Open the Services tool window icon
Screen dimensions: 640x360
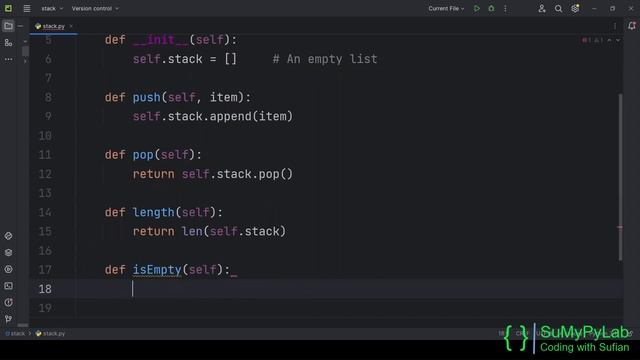tap(8, 269)
